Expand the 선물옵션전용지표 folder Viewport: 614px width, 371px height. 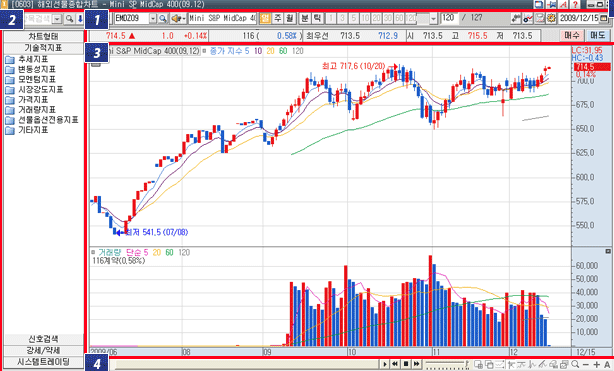42,120
